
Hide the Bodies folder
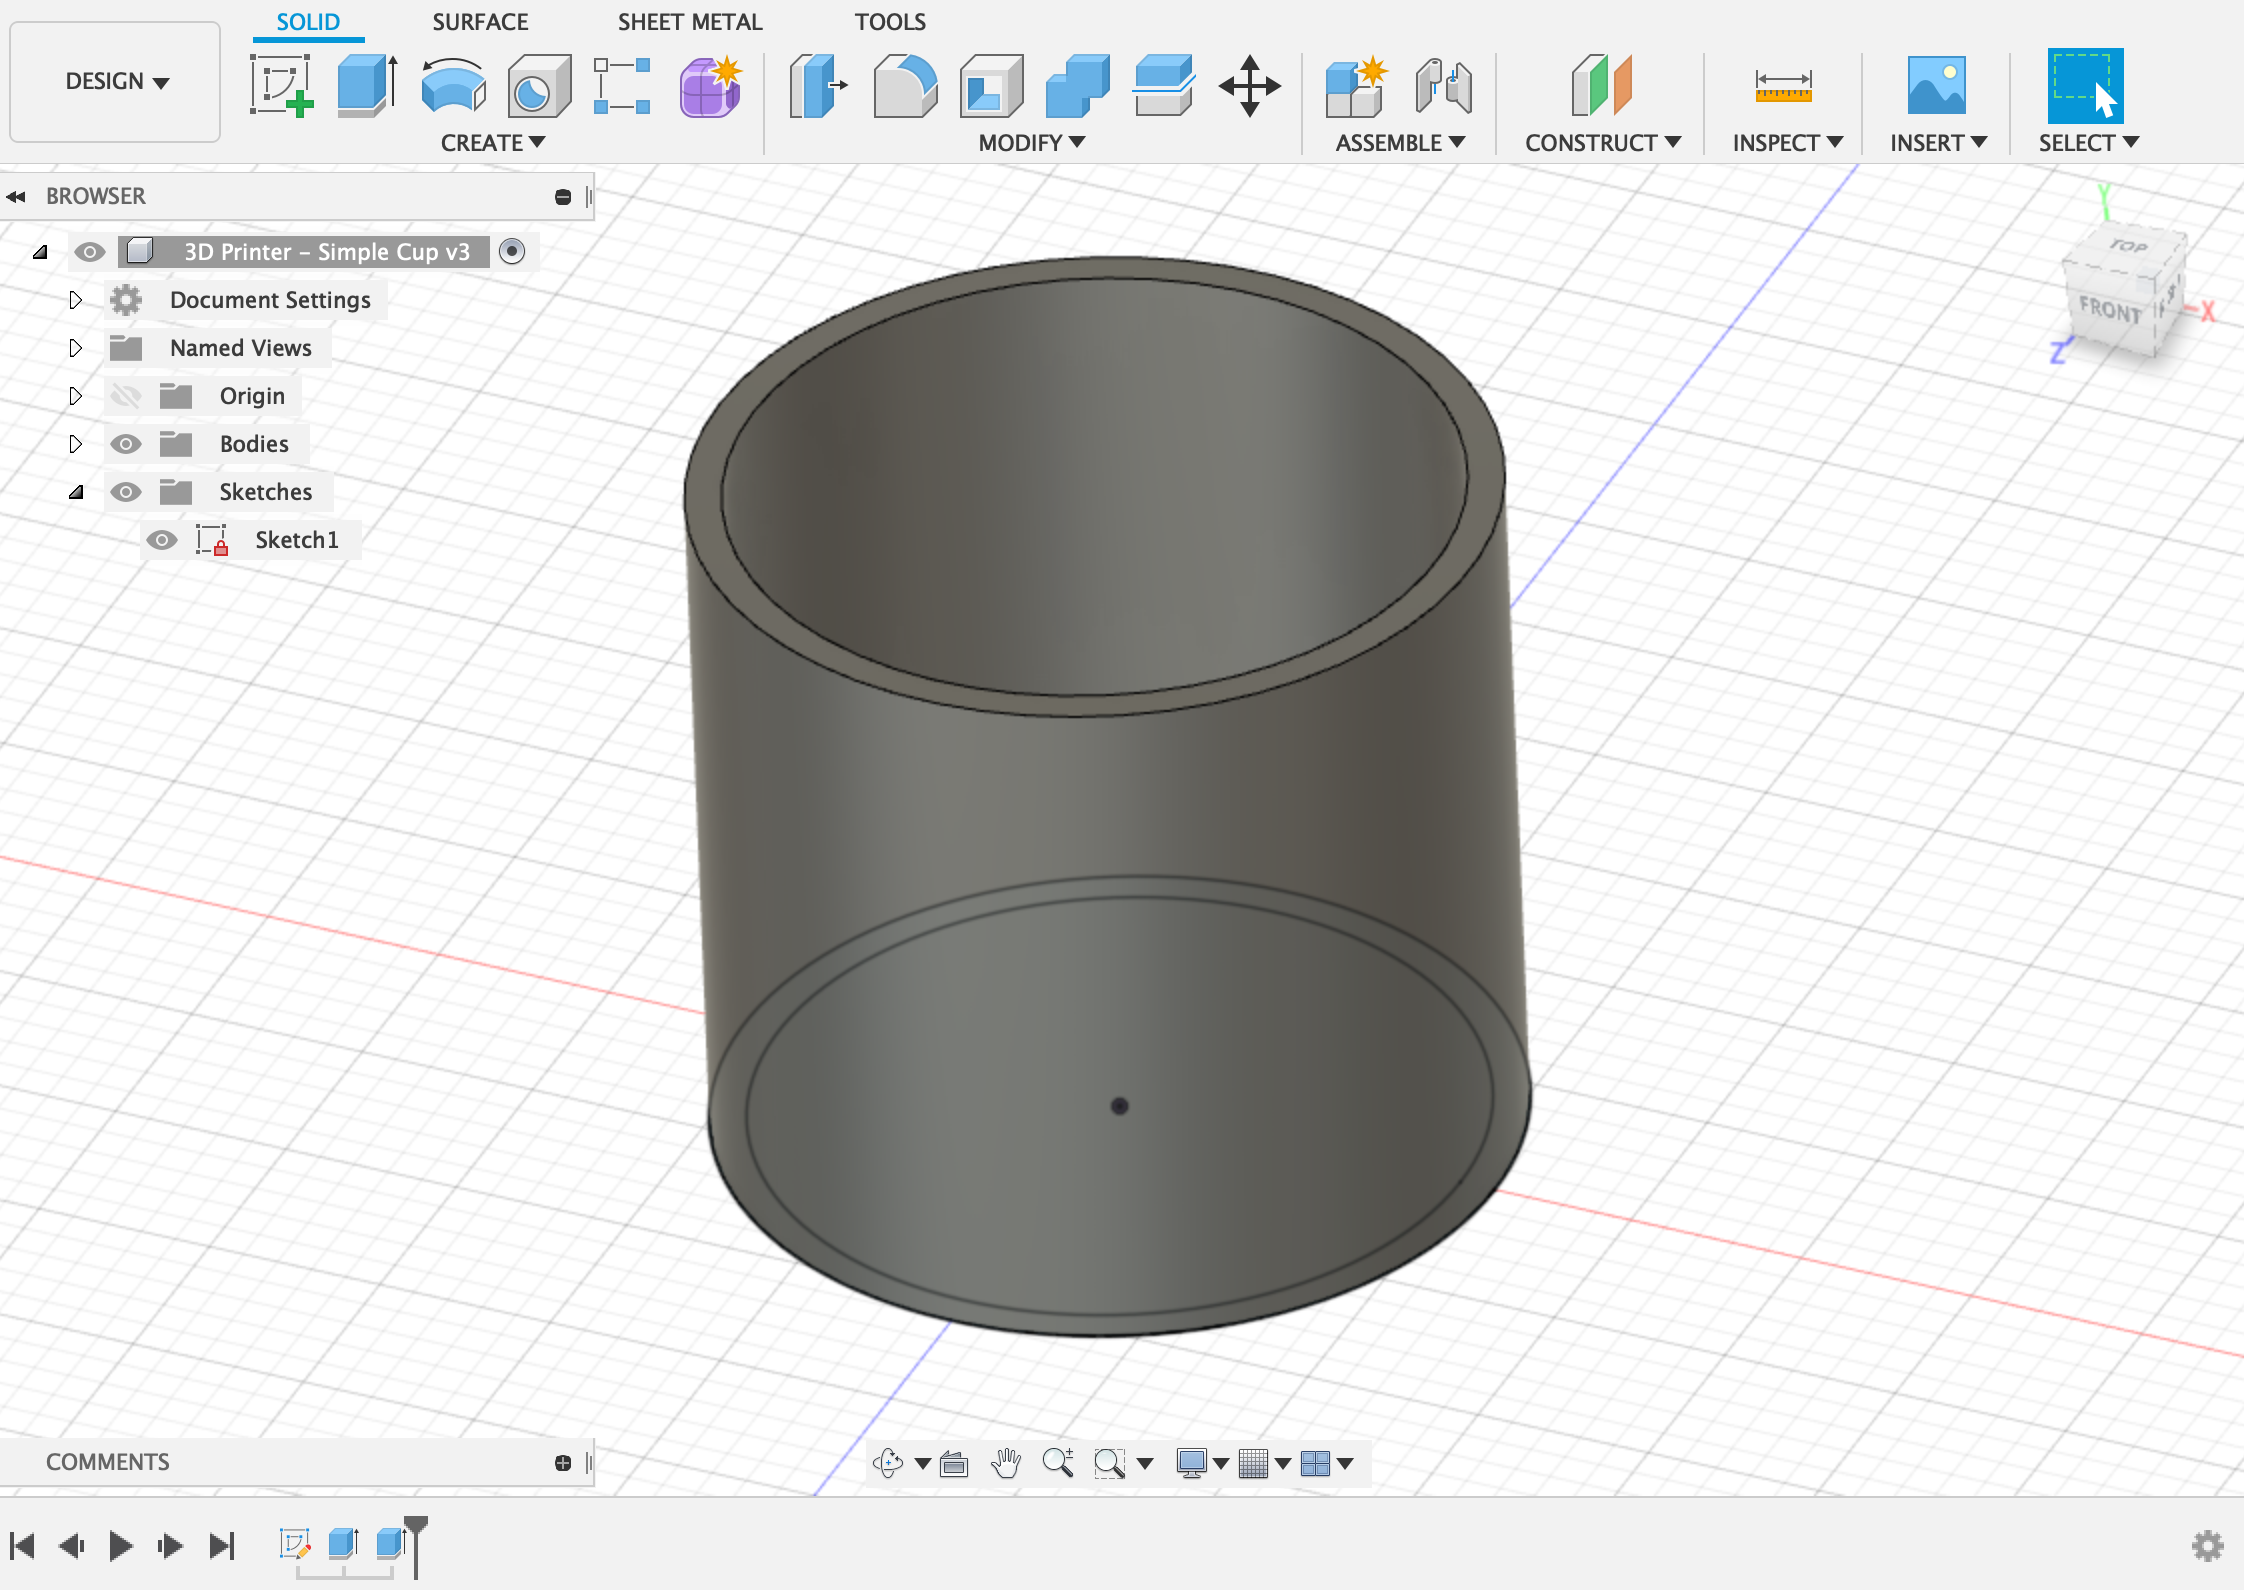126,444
